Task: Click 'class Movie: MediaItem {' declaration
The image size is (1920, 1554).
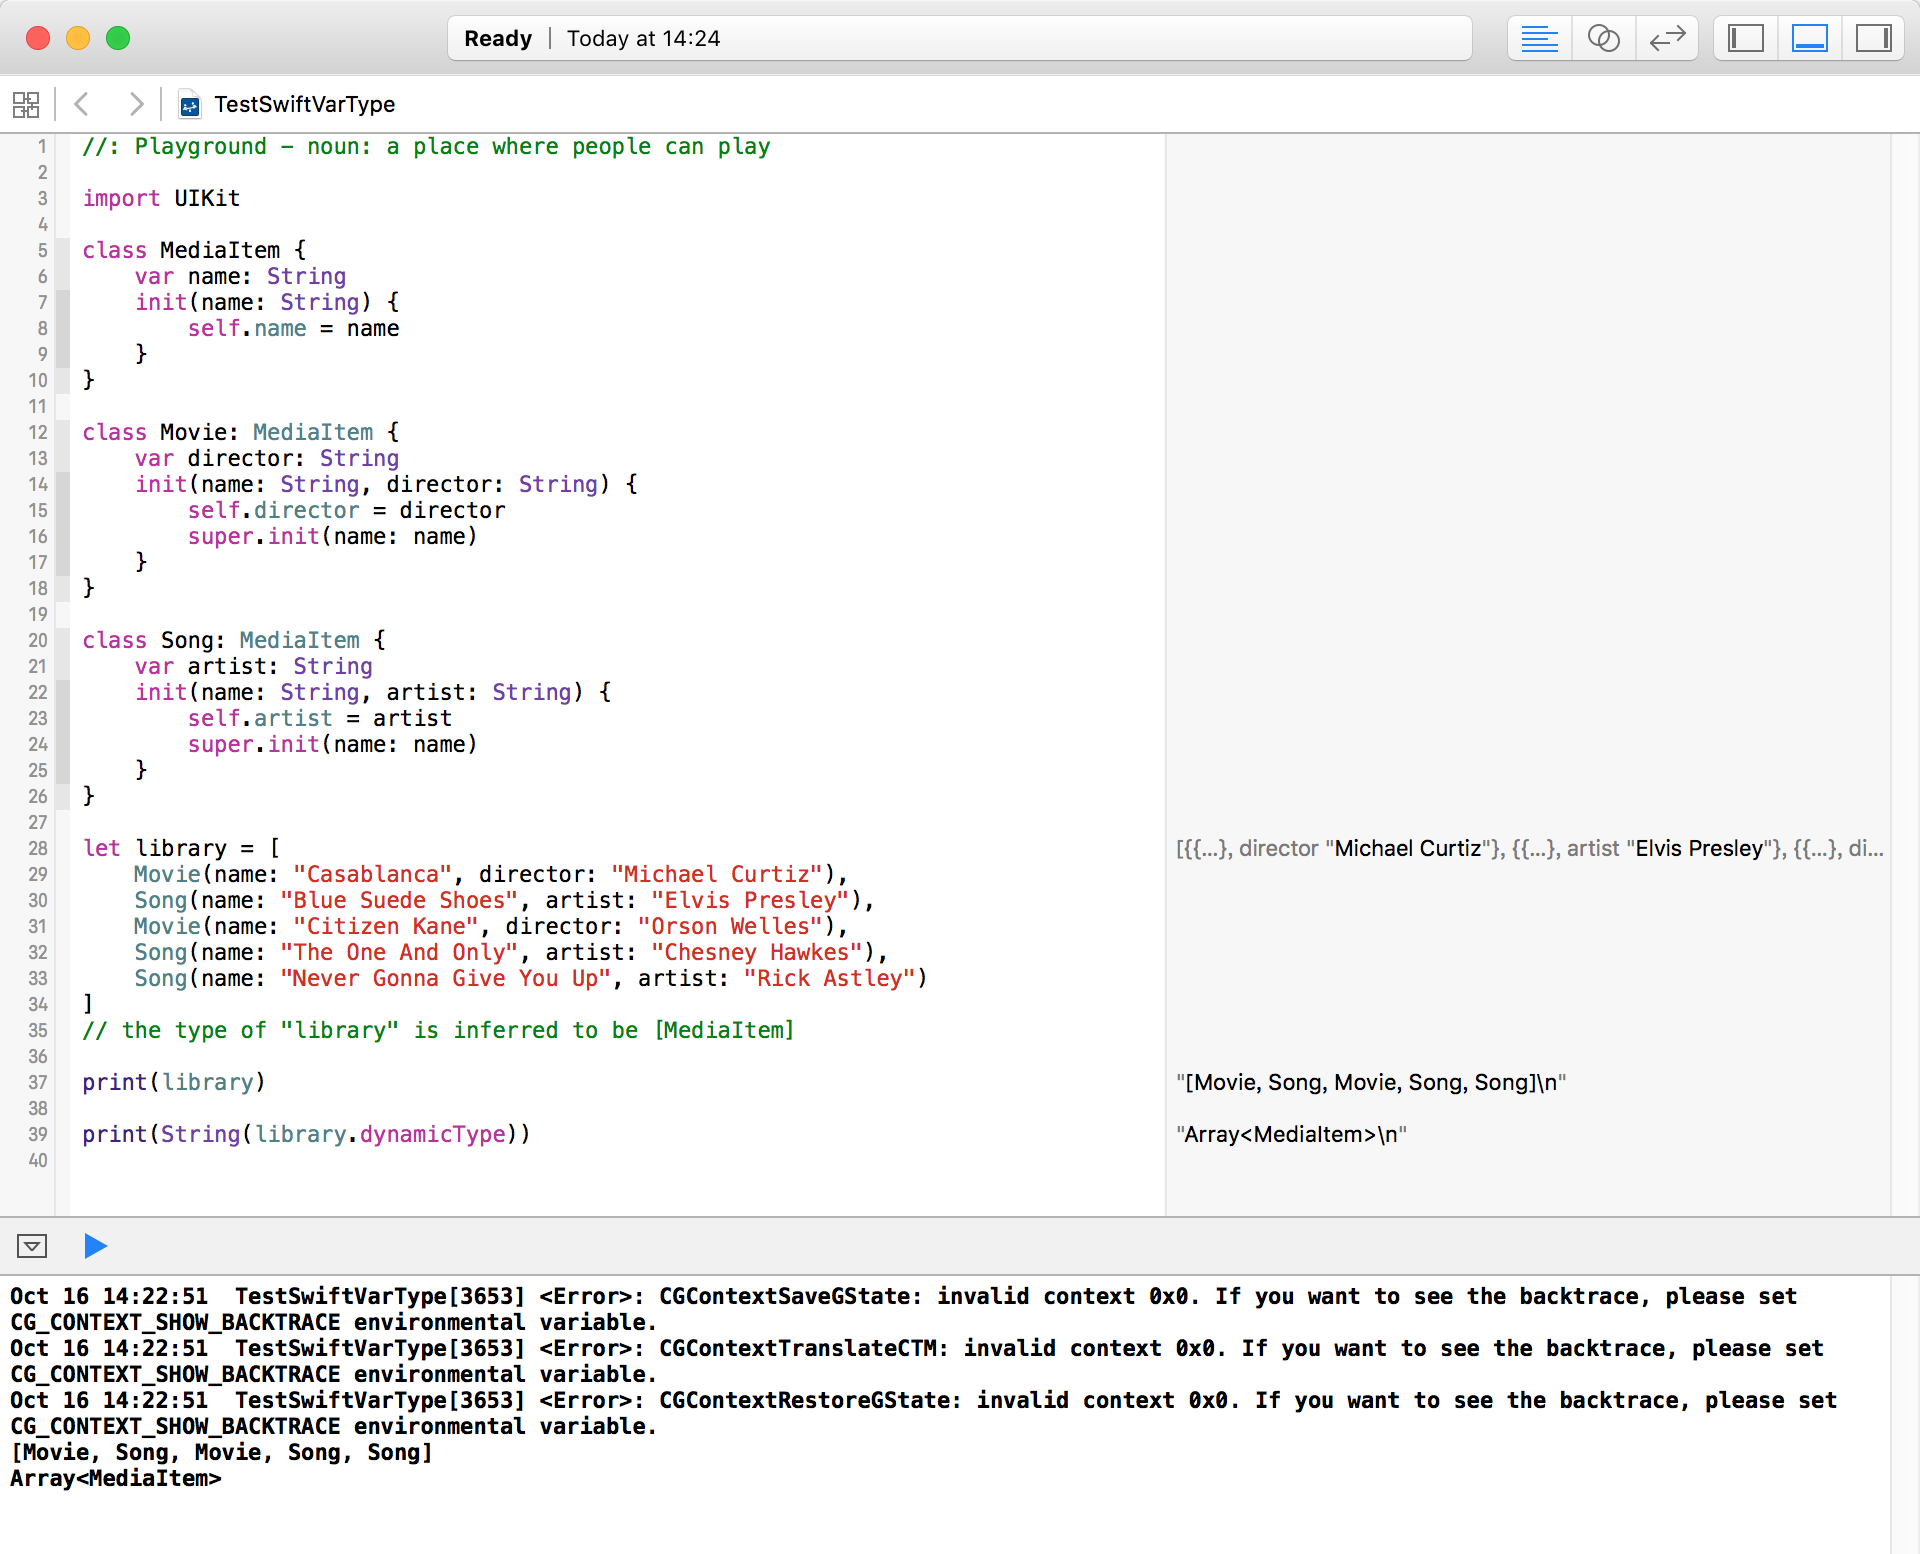Action: click(240, 432)
